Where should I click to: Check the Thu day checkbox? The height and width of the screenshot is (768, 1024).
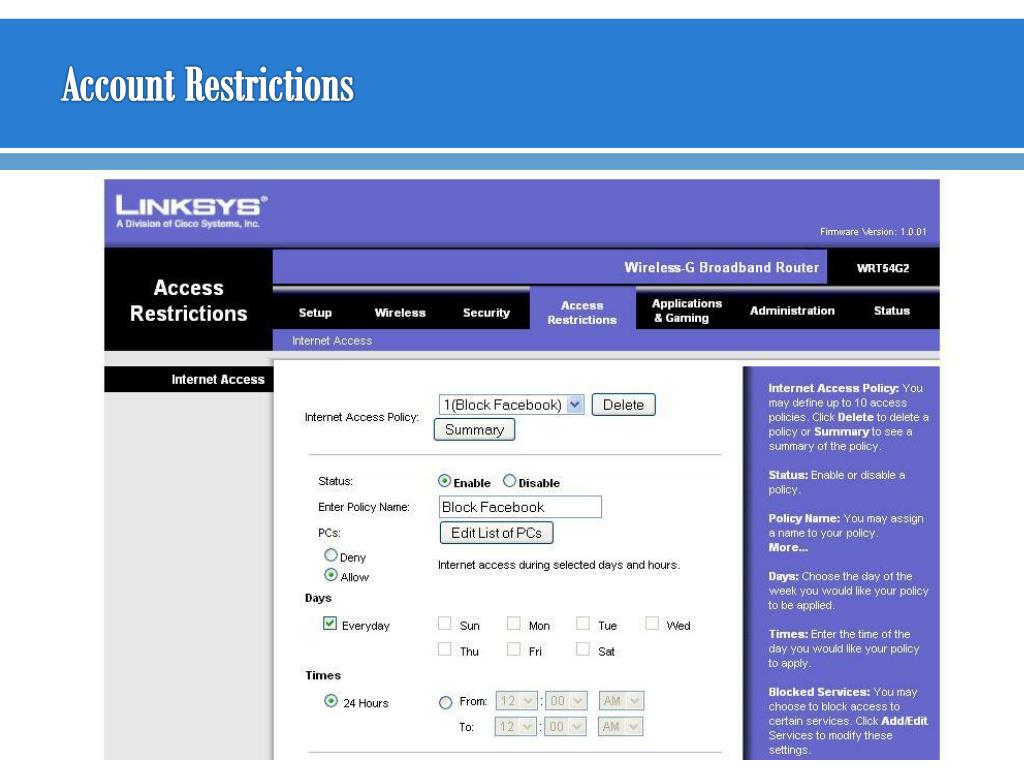445,649
